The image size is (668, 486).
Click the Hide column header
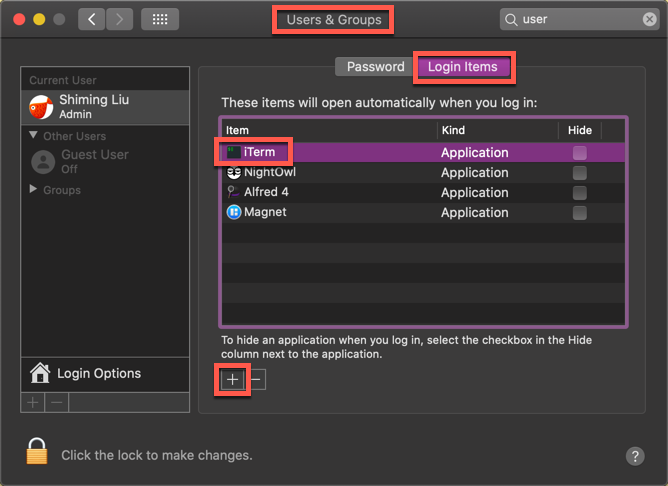[x=580, y=130]
